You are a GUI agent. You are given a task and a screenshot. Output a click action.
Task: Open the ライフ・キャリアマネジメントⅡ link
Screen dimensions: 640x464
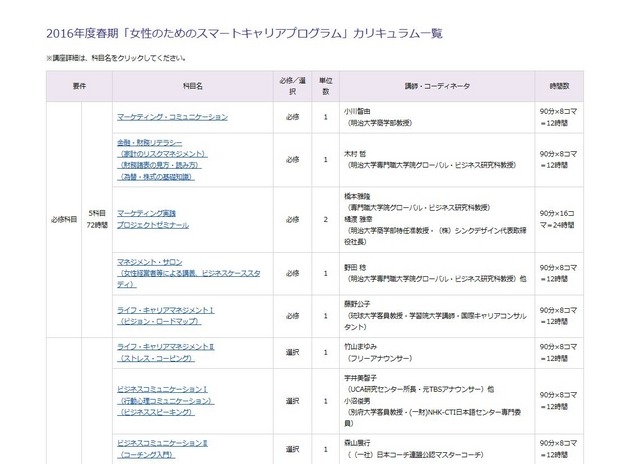click(165, 352)
